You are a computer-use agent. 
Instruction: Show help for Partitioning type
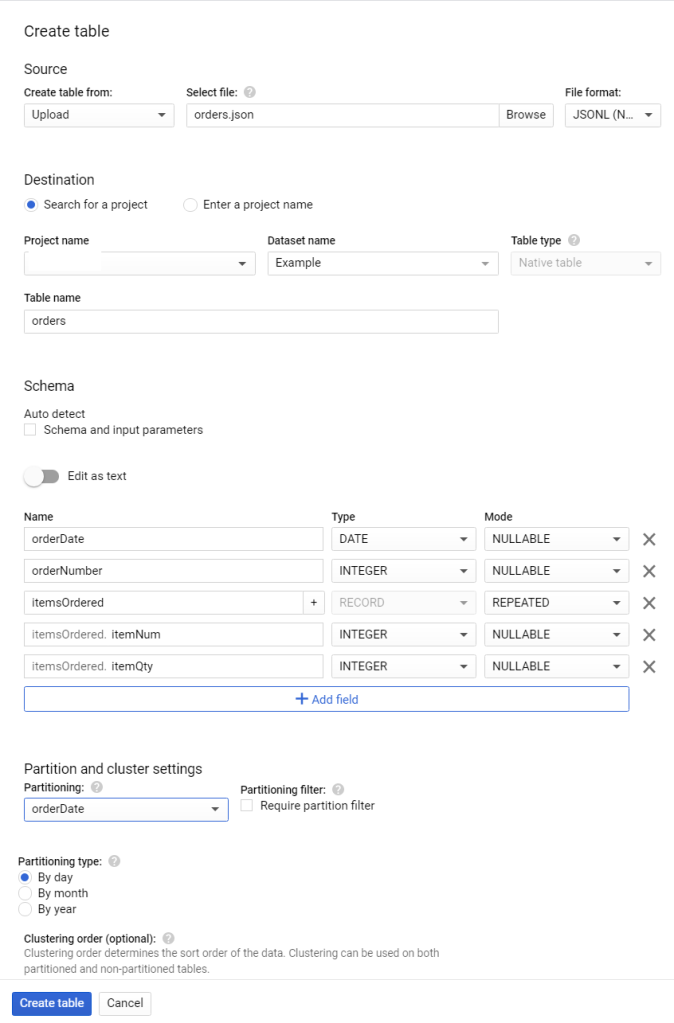point(114,861)
